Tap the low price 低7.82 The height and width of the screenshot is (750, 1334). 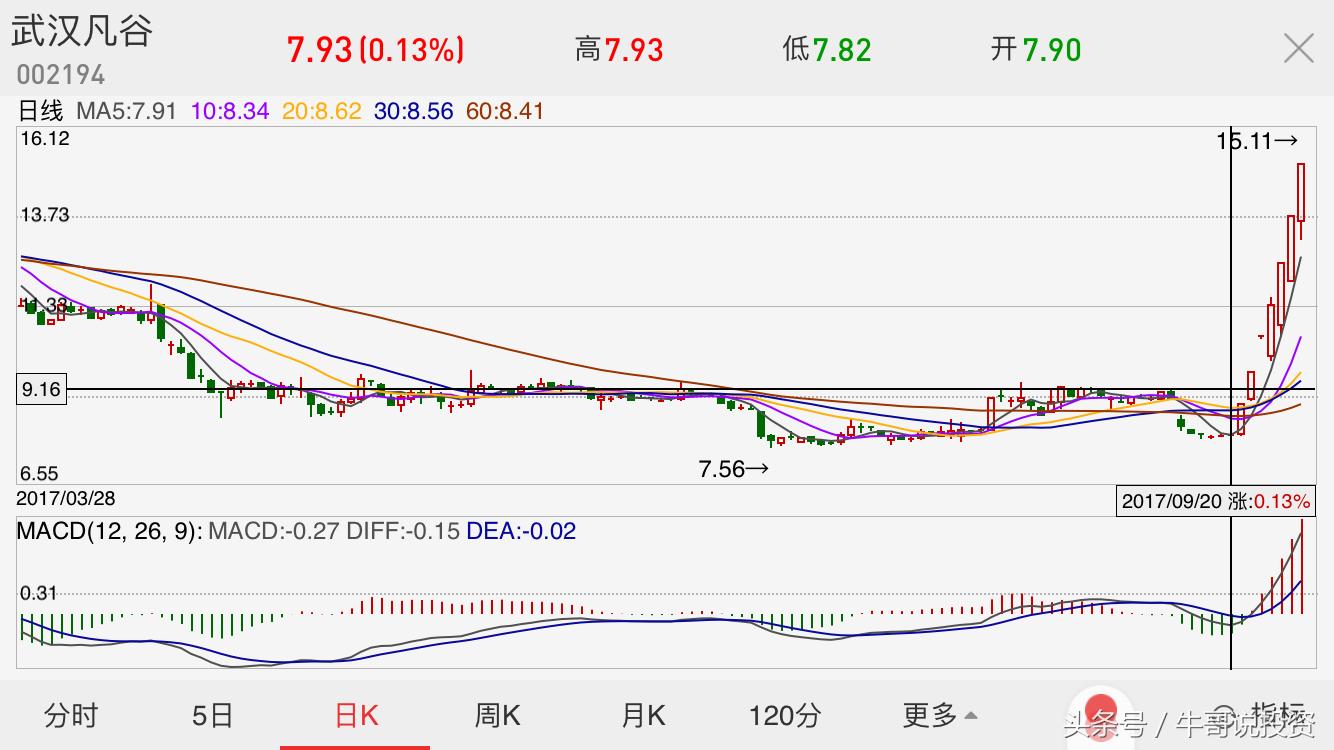click(827, 49)
